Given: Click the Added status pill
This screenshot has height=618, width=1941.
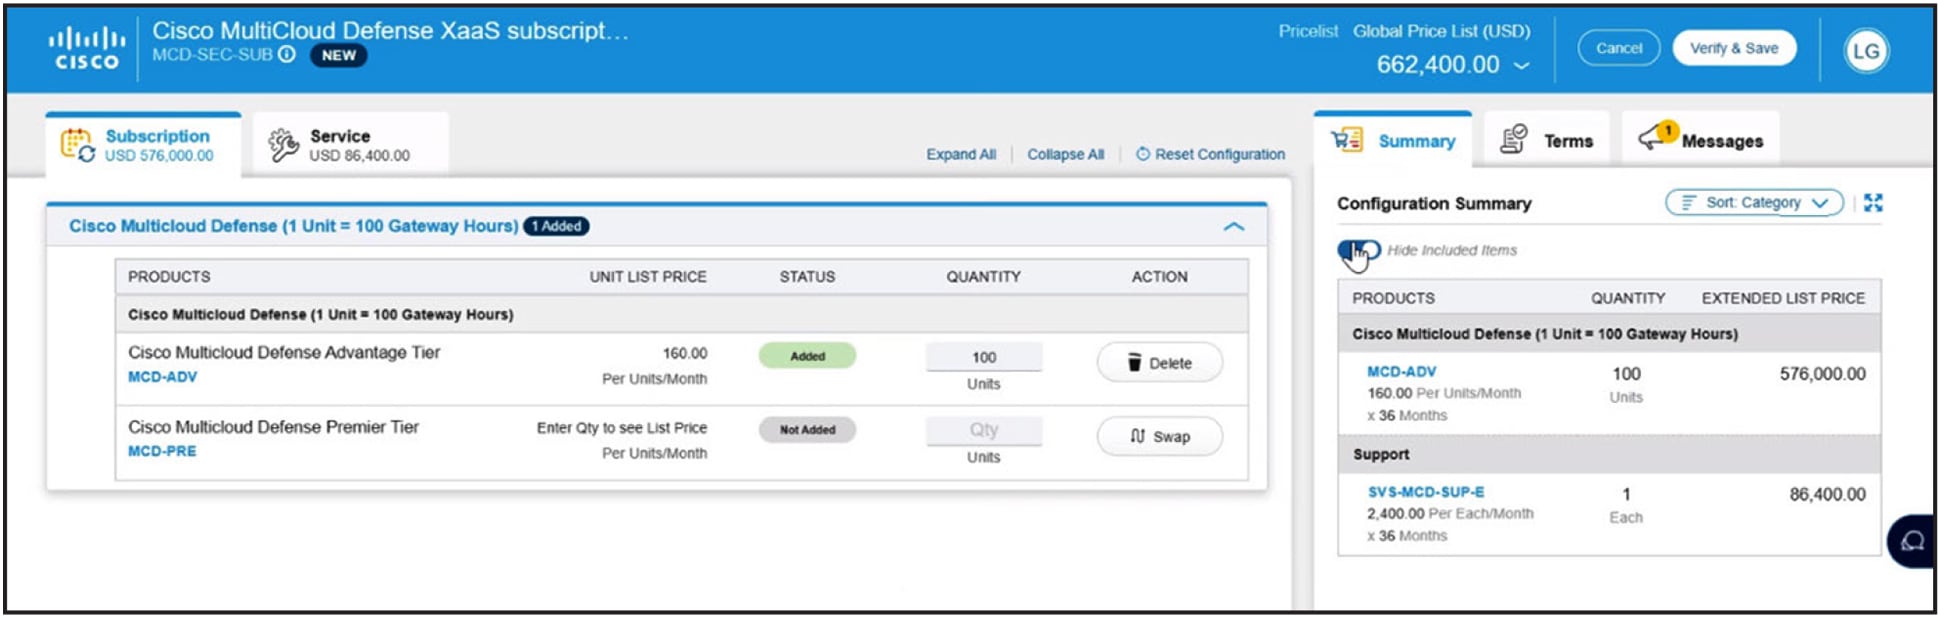Looking at the screenshot, I should [x=807, y=356].
